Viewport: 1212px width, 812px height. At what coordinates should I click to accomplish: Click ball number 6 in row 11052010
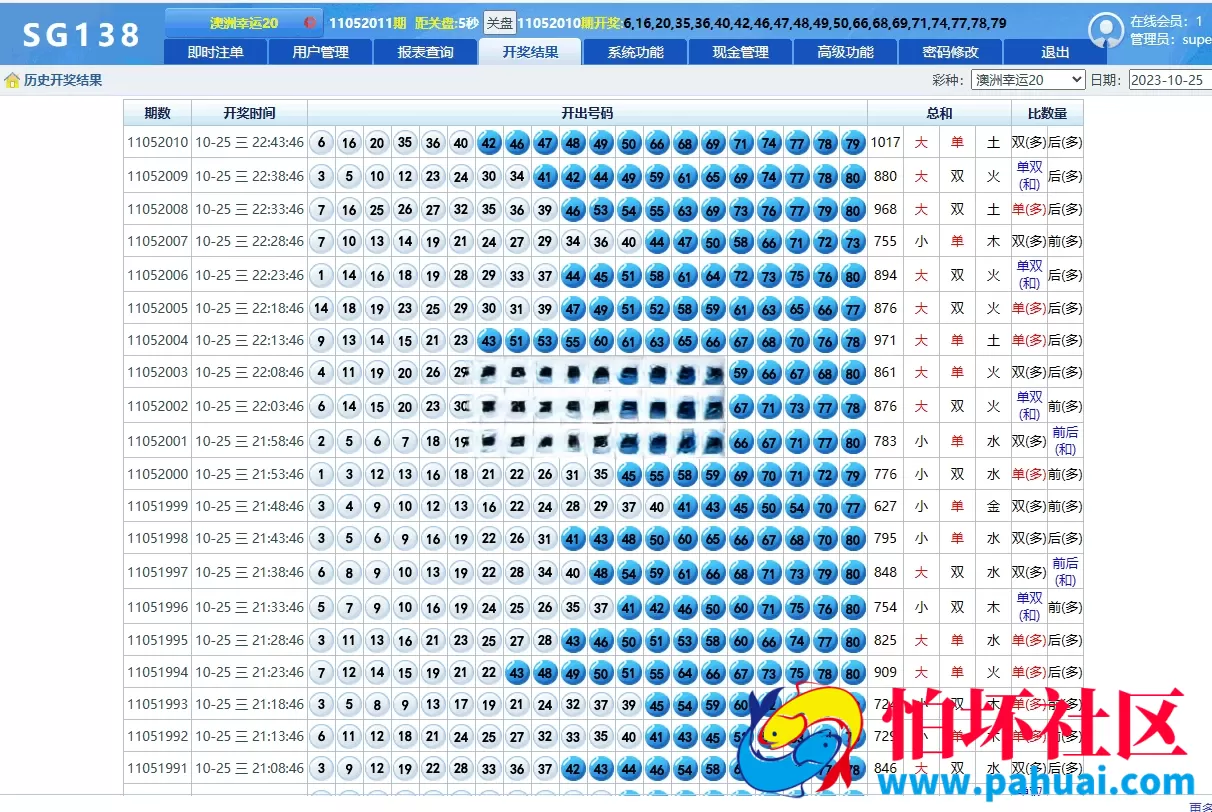(321, 143)
